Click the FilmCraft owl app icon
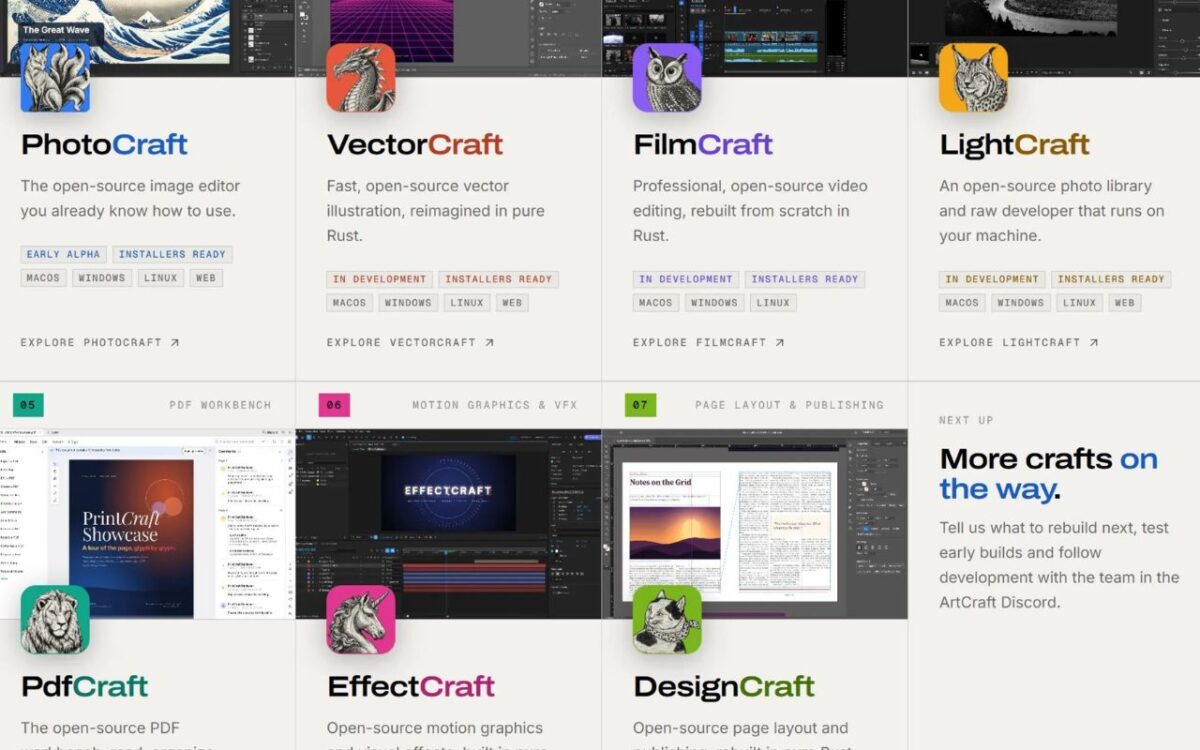 pyautogui.click(x=667, y=78)
